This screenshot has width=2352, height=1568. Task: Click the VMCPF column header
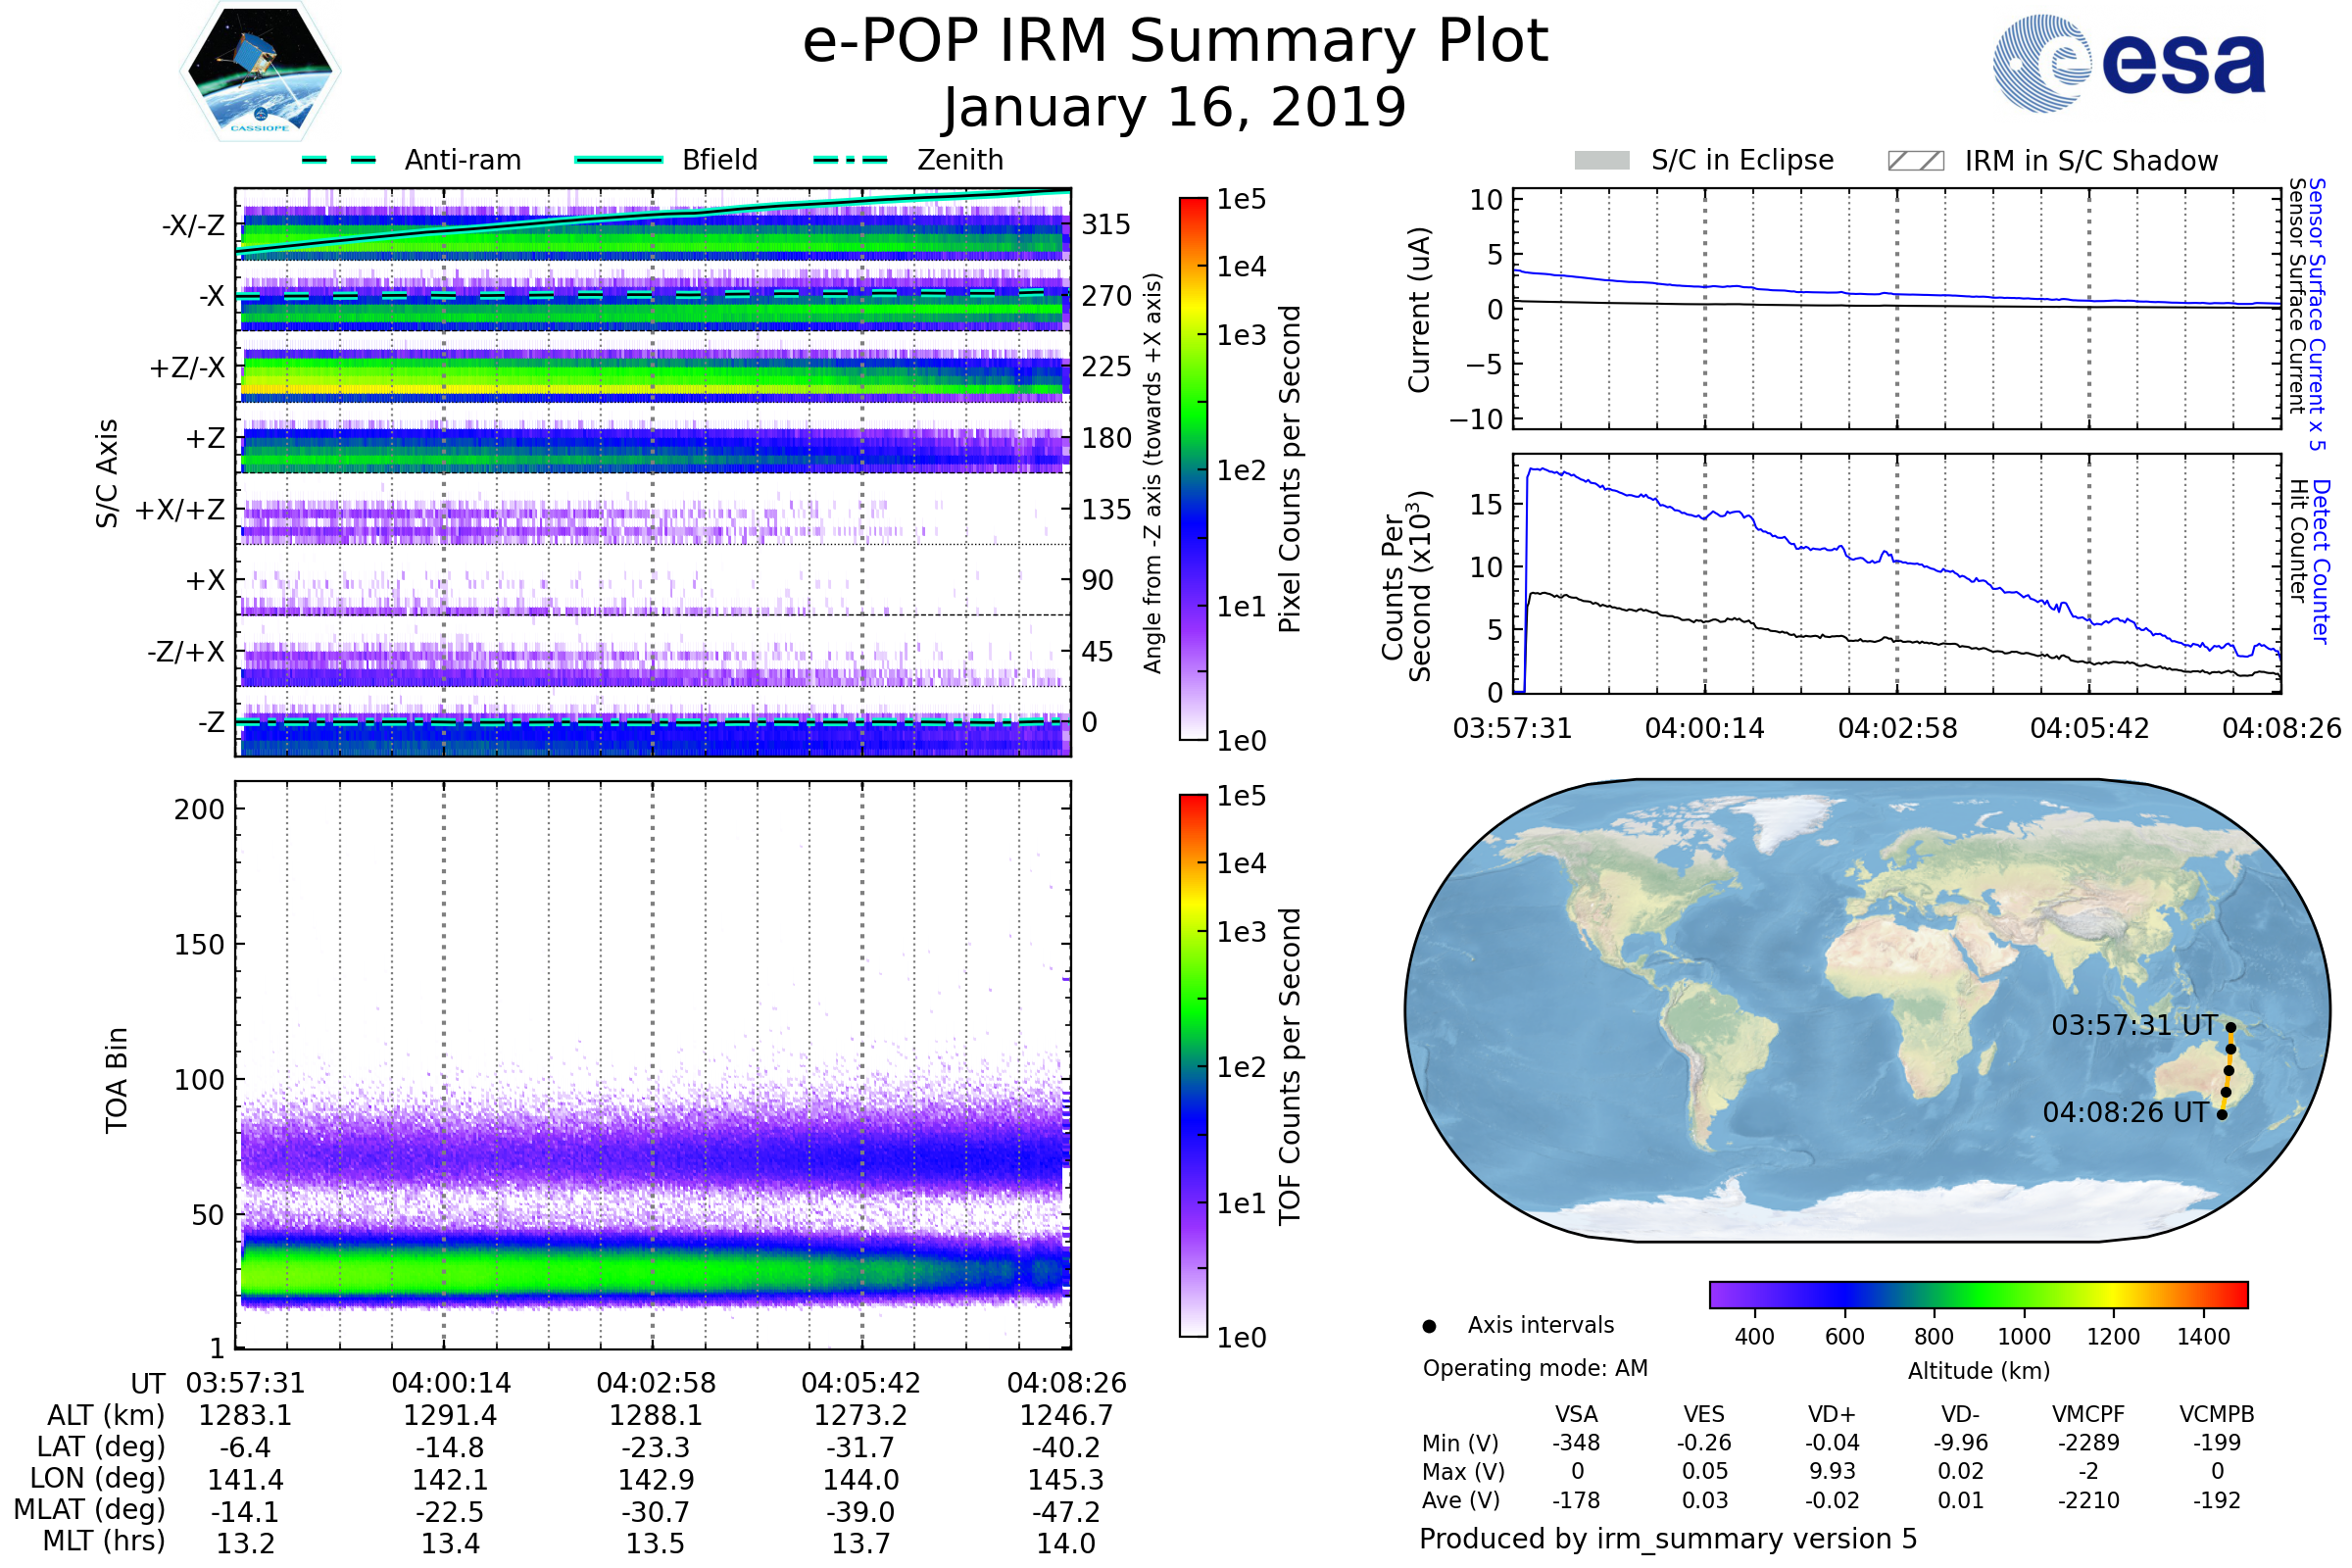[x=2088, y=1415]
